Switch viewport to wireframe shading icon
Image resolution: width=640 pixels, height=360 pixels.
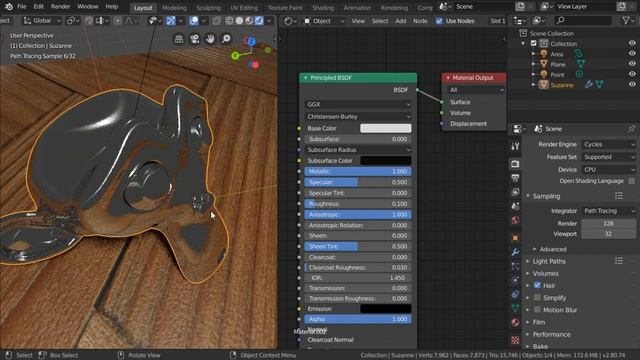coord(229,21)
